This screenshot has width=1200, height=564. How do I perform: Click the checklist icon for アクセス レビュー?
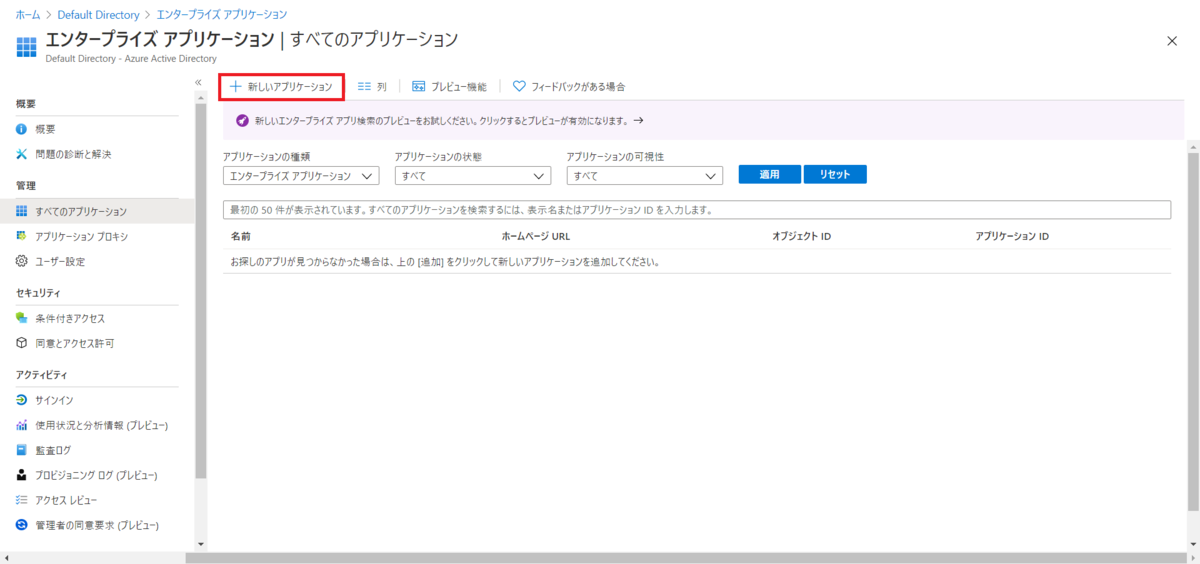point(22,500)
